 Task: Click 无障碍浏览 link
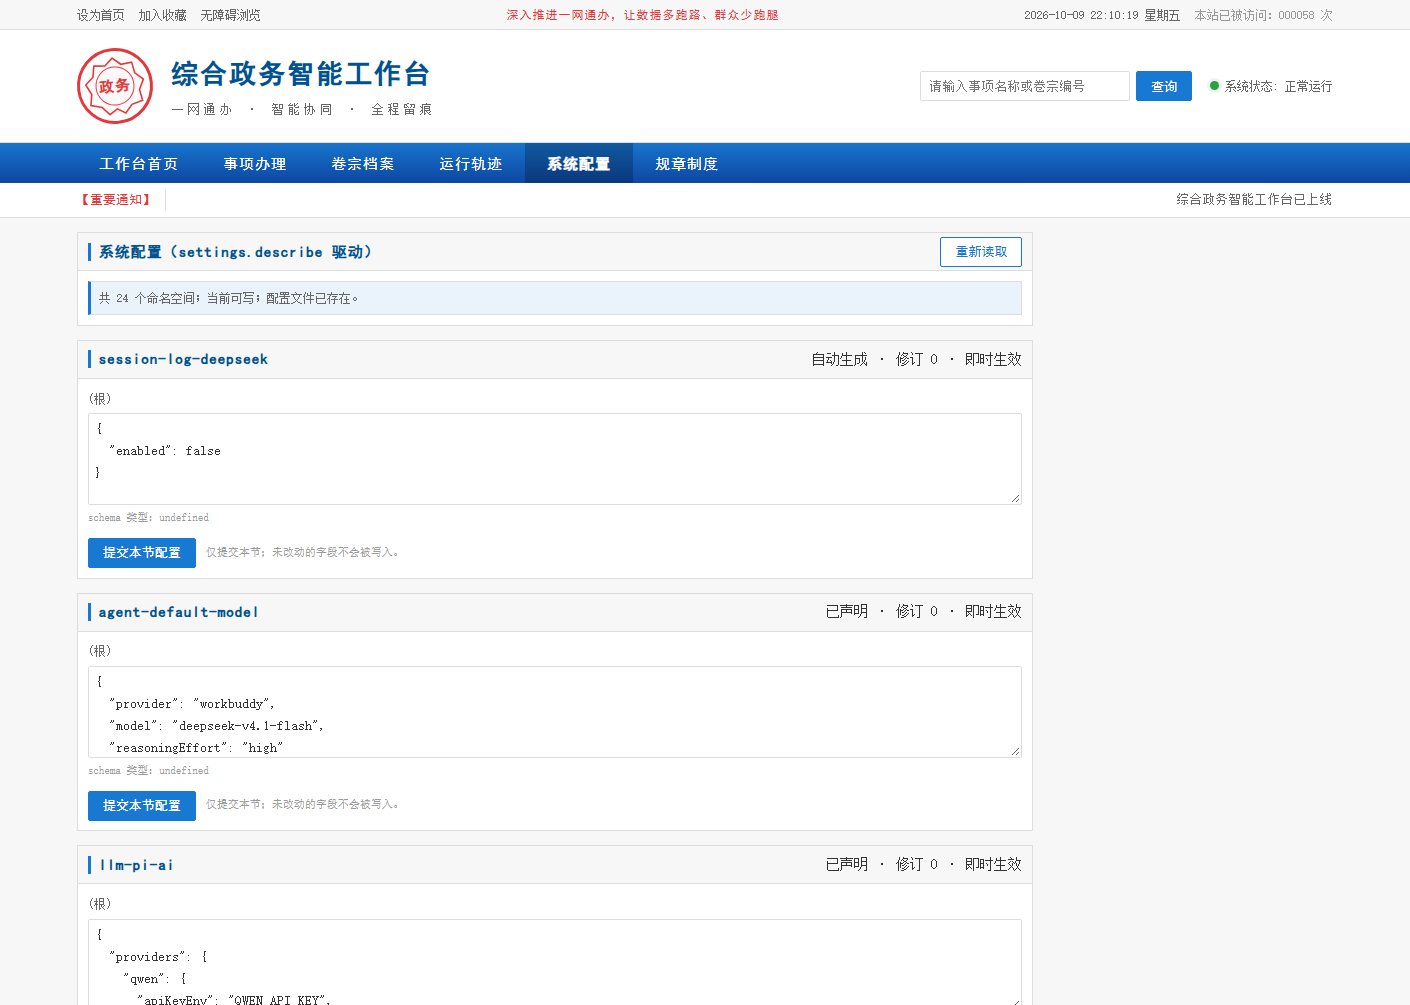(x=231, y=15)
